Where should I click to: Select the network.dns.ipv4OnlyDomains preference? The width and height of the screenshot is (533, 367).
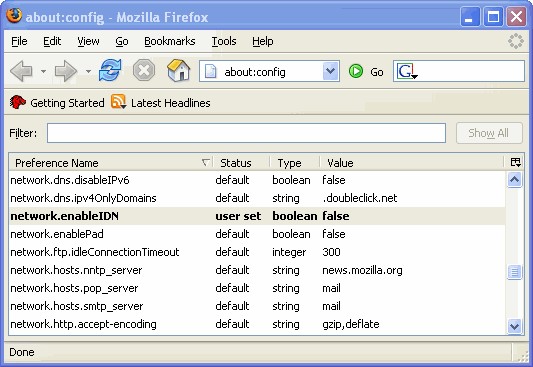257,198
